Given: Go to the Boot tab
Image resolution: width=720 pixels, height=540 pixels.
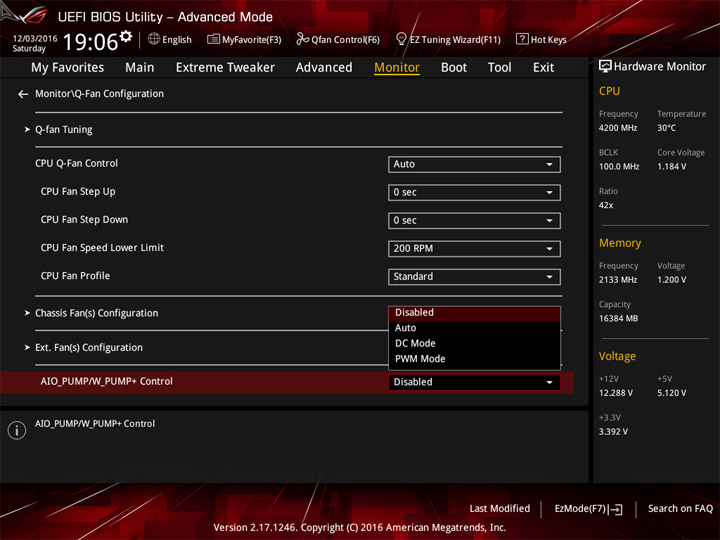Looking at the screenshot, I should (454, 68).
